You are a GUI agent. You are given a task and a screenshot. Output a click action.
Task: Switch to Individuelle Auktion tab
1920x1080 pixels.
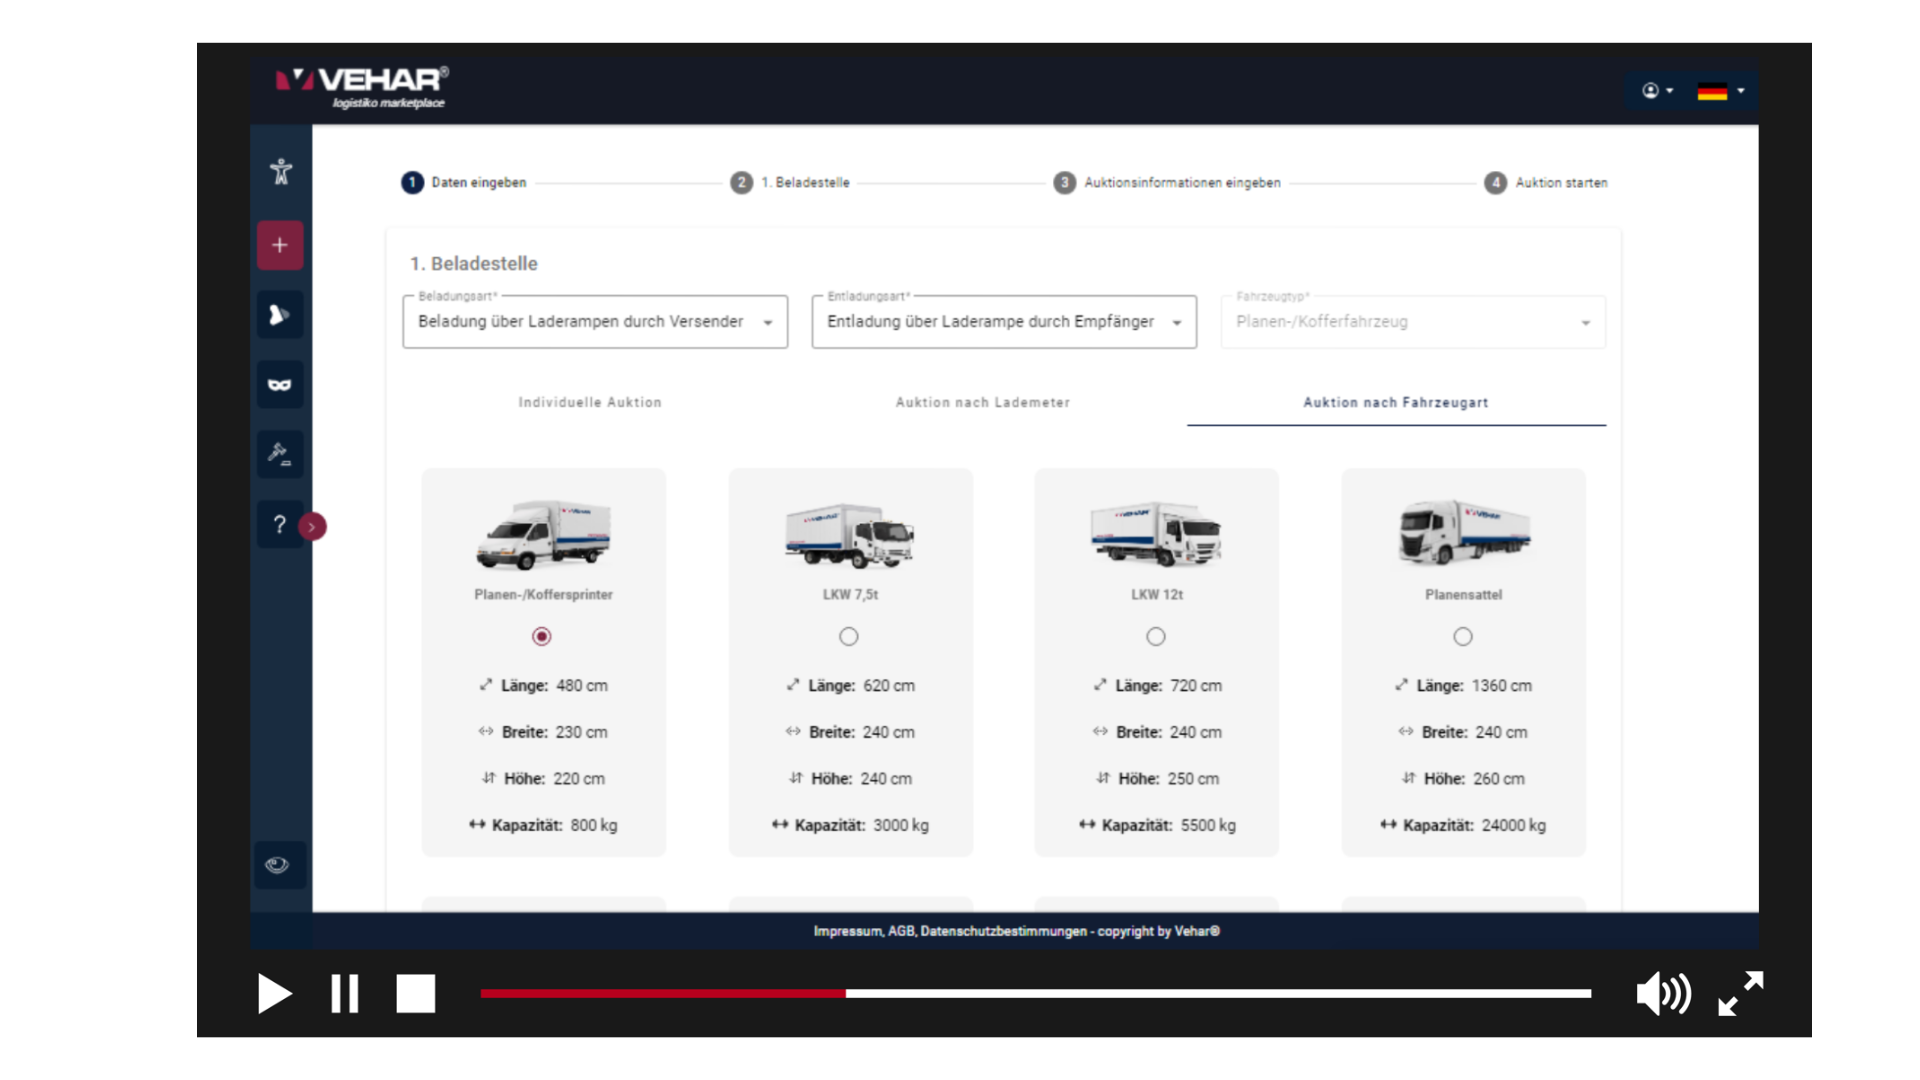click(590, 402)
